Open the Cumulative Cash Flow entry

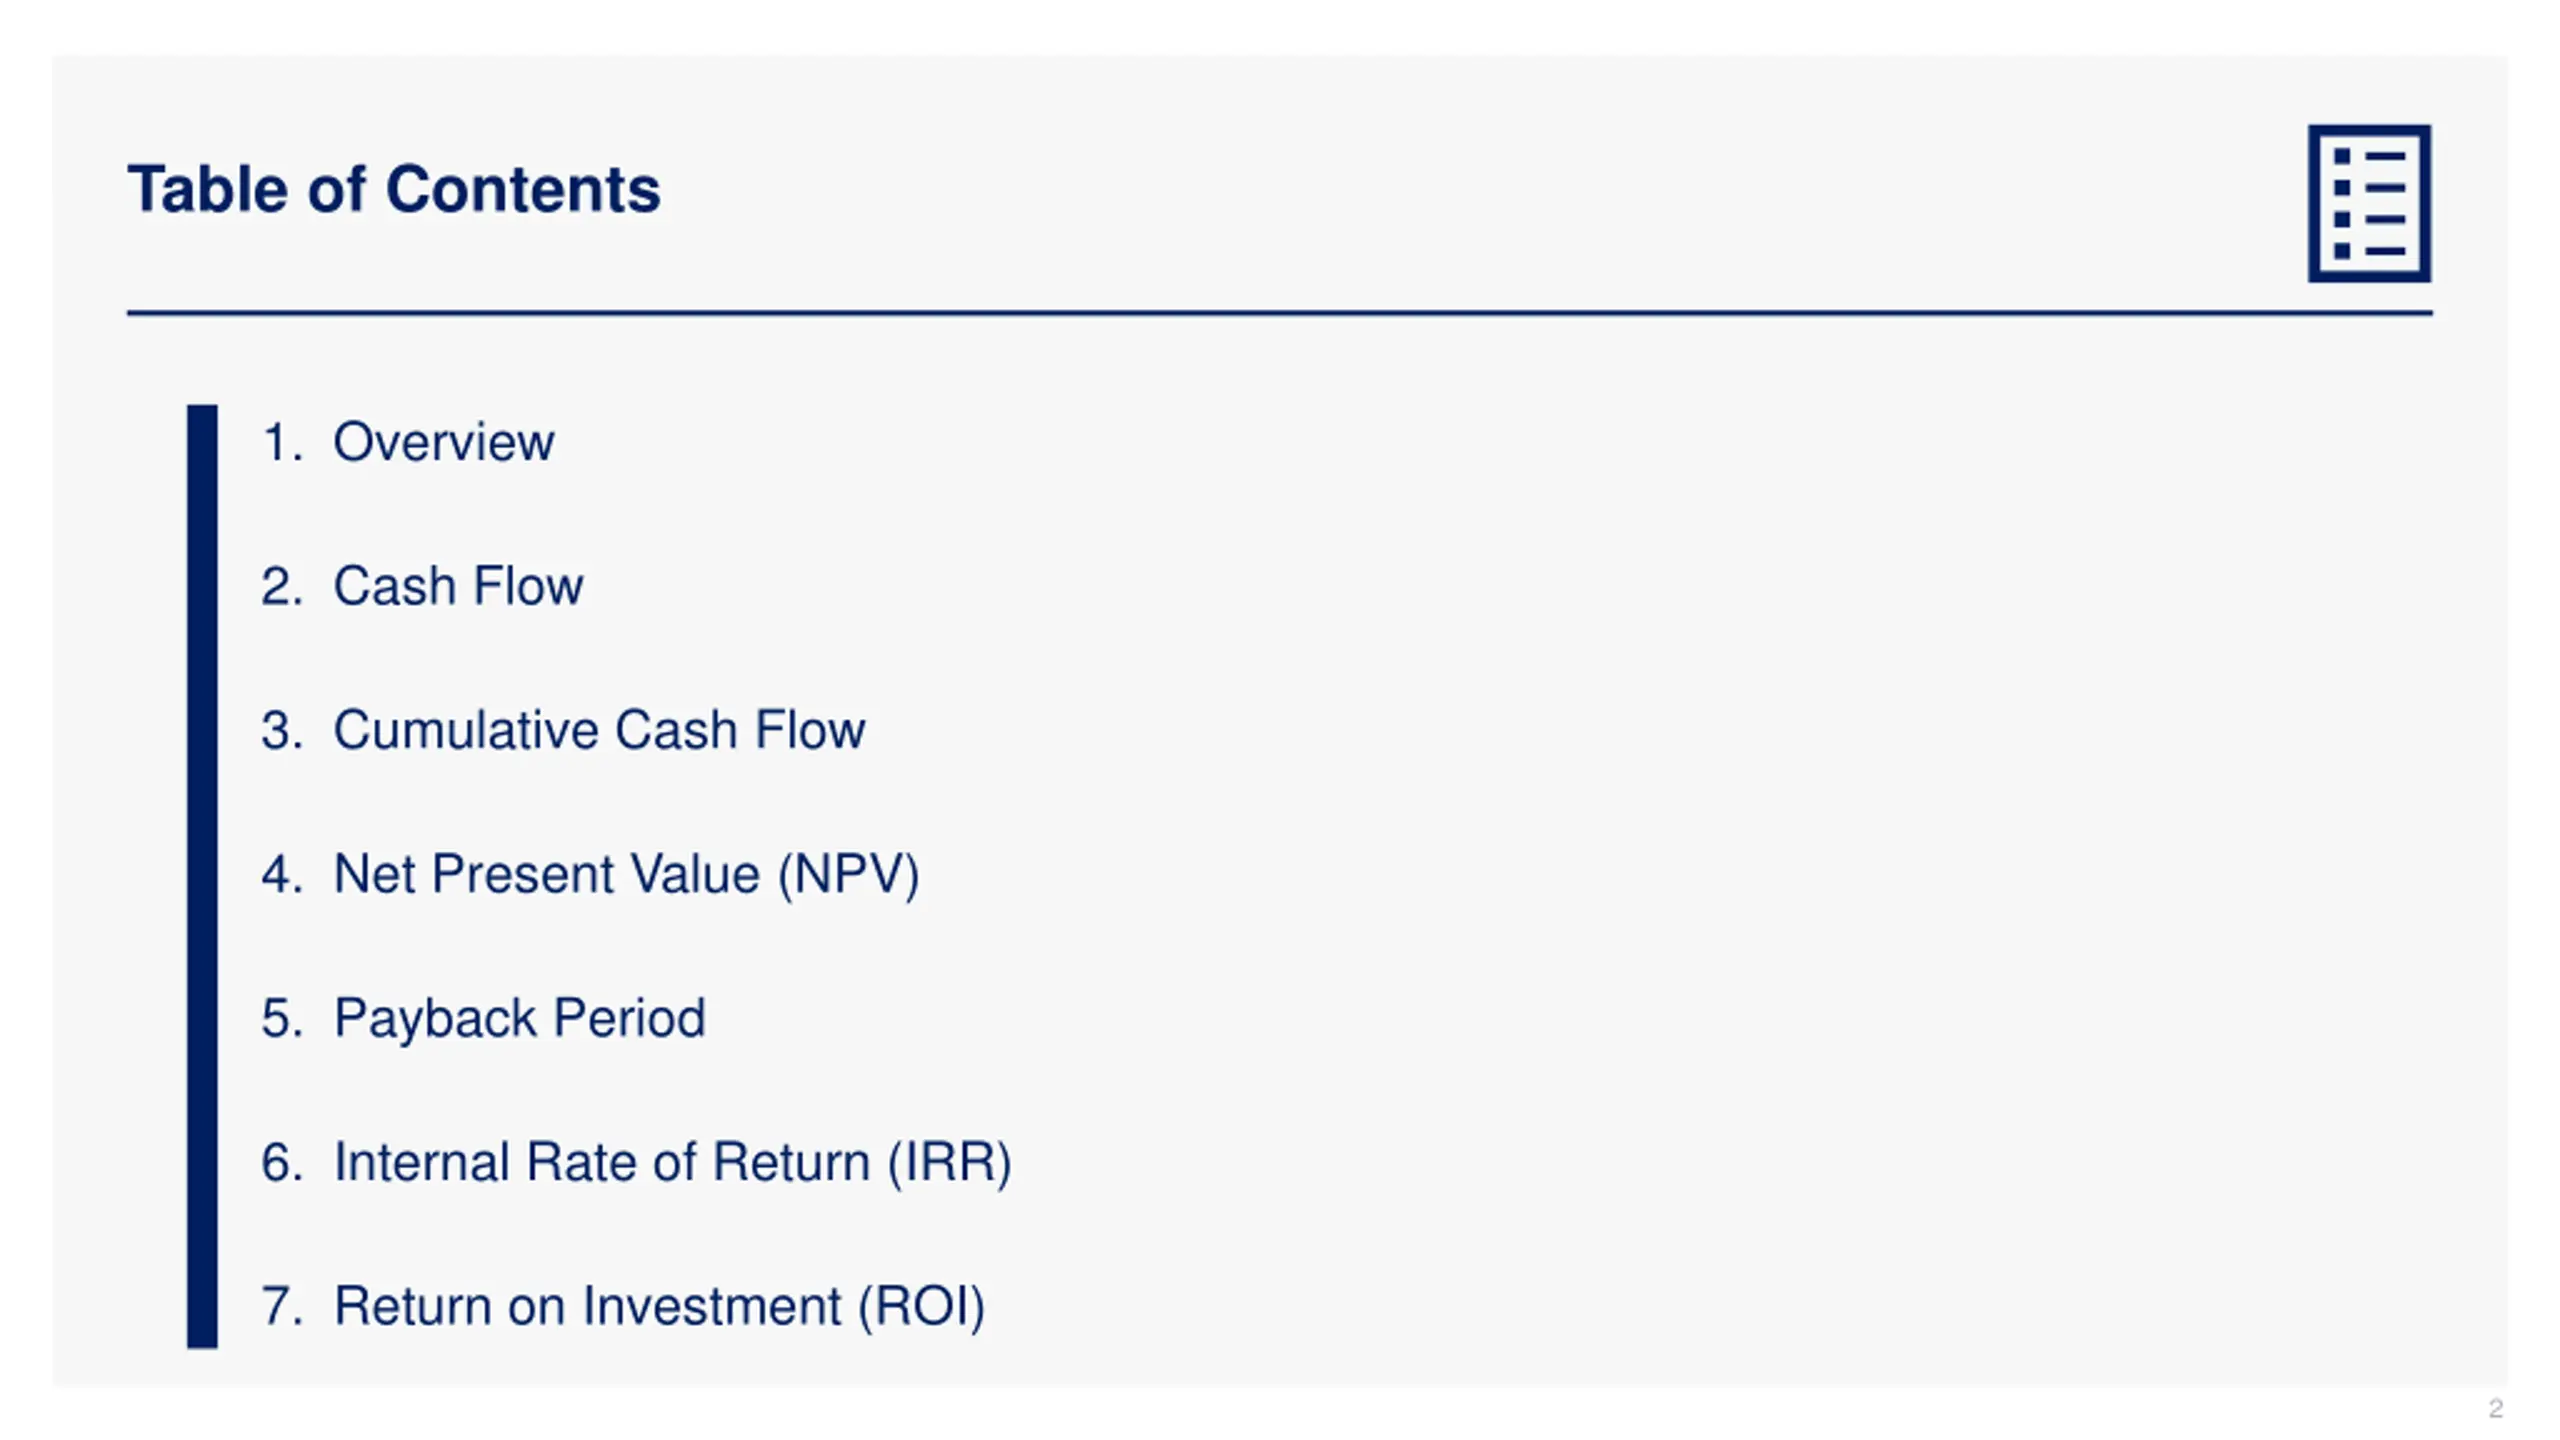coord(599,730)
